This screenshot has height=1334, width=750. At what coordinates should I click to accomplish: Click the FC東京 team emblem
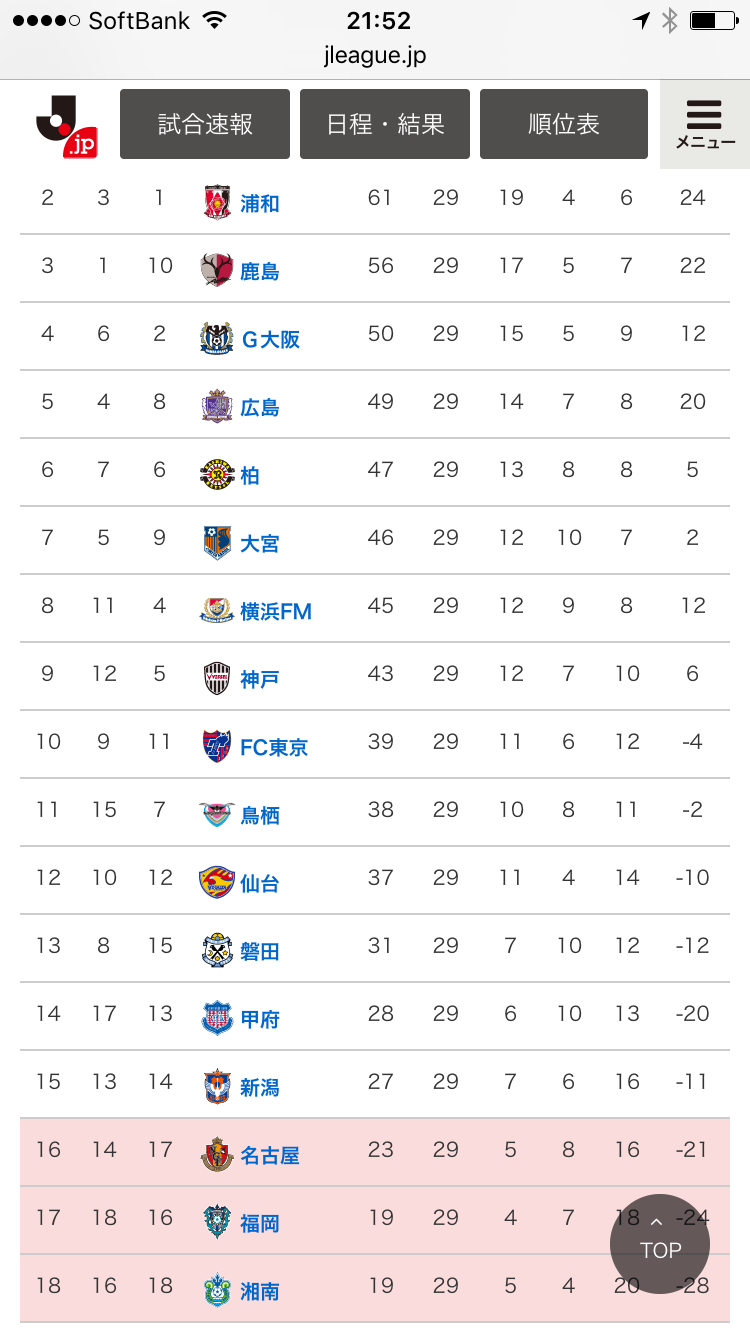click(217, 746)
